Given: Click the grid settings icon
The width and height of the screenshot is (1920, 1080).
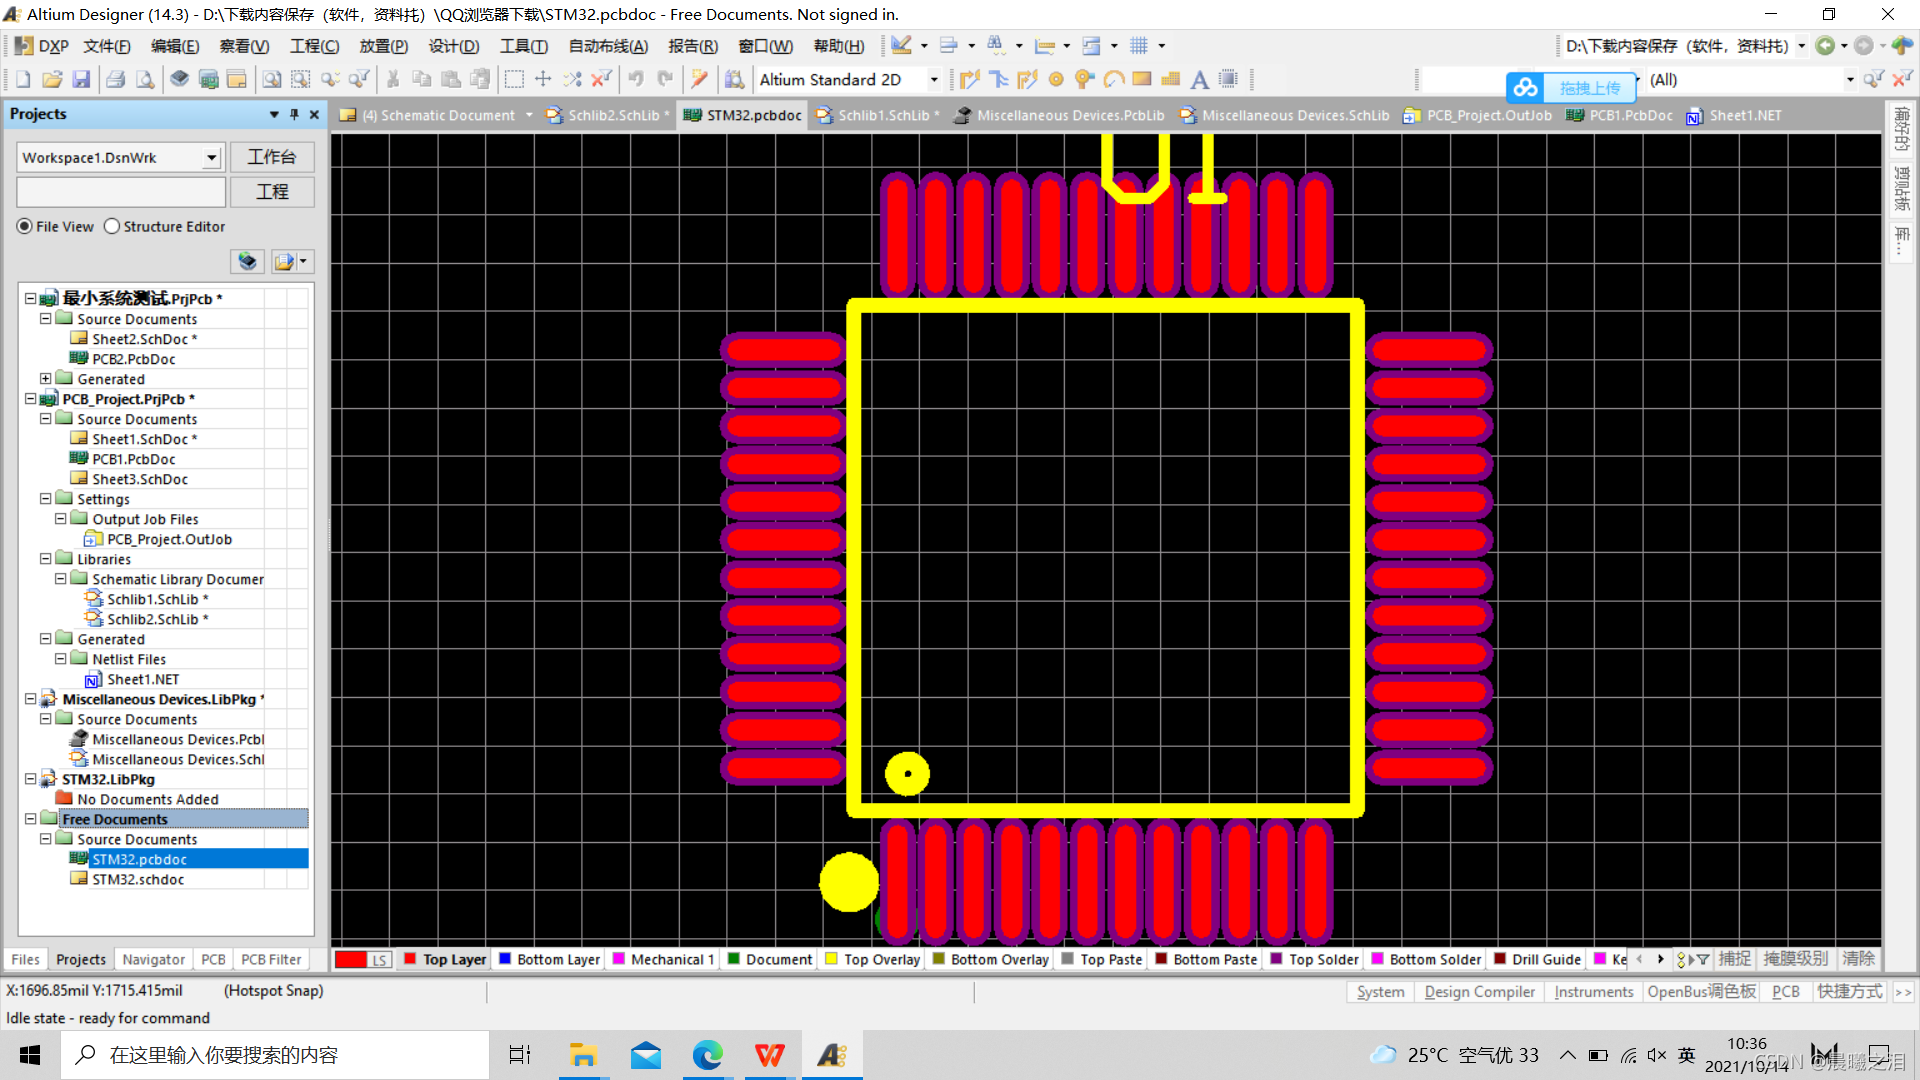Looking at the screenshot, I should click(x=1139, y=46).
